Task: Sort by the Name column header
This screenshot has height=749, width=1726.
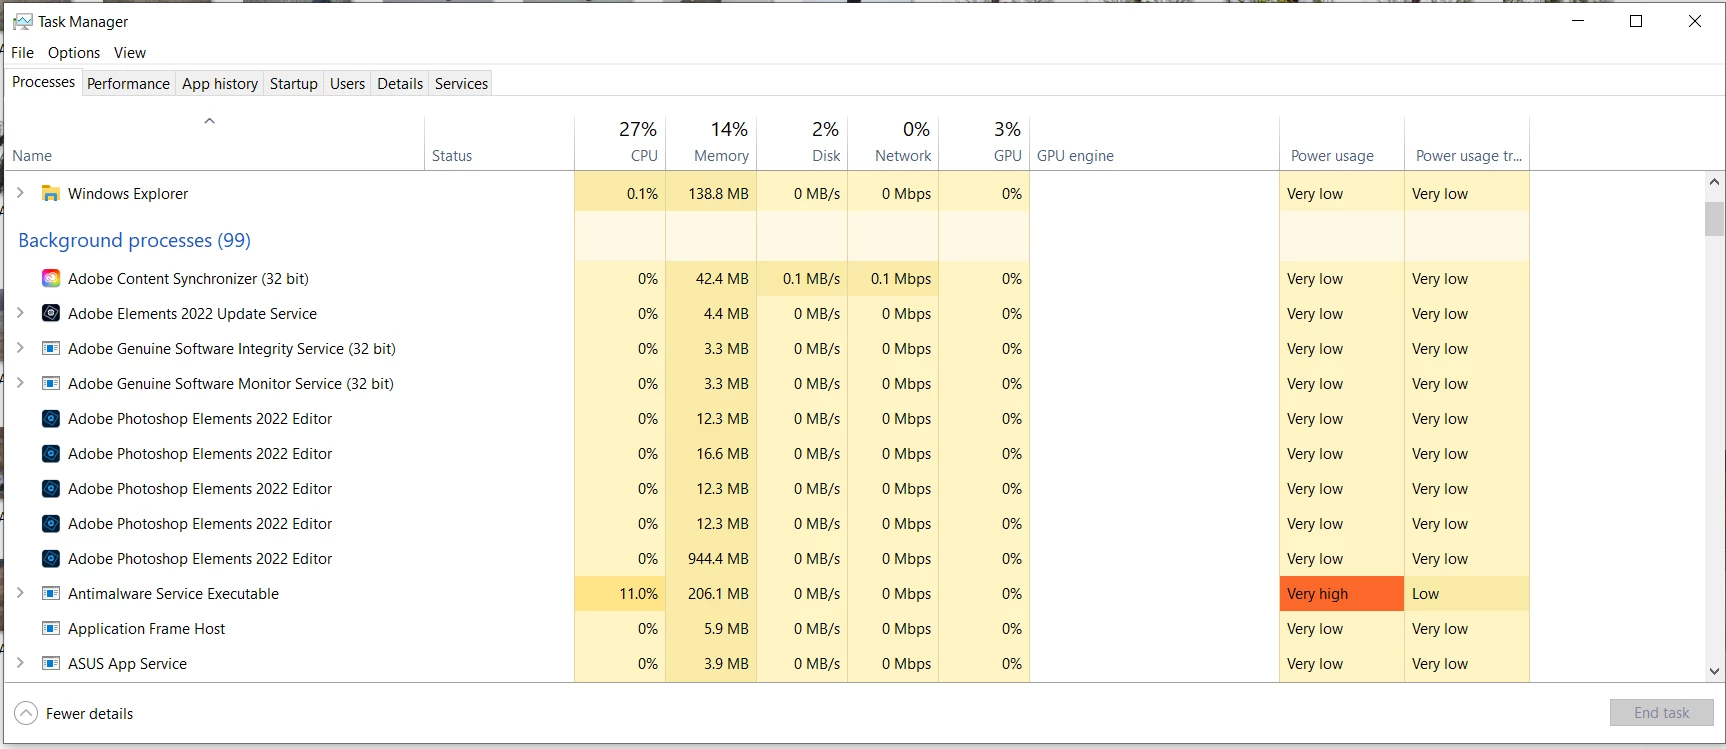Action: 214,143
